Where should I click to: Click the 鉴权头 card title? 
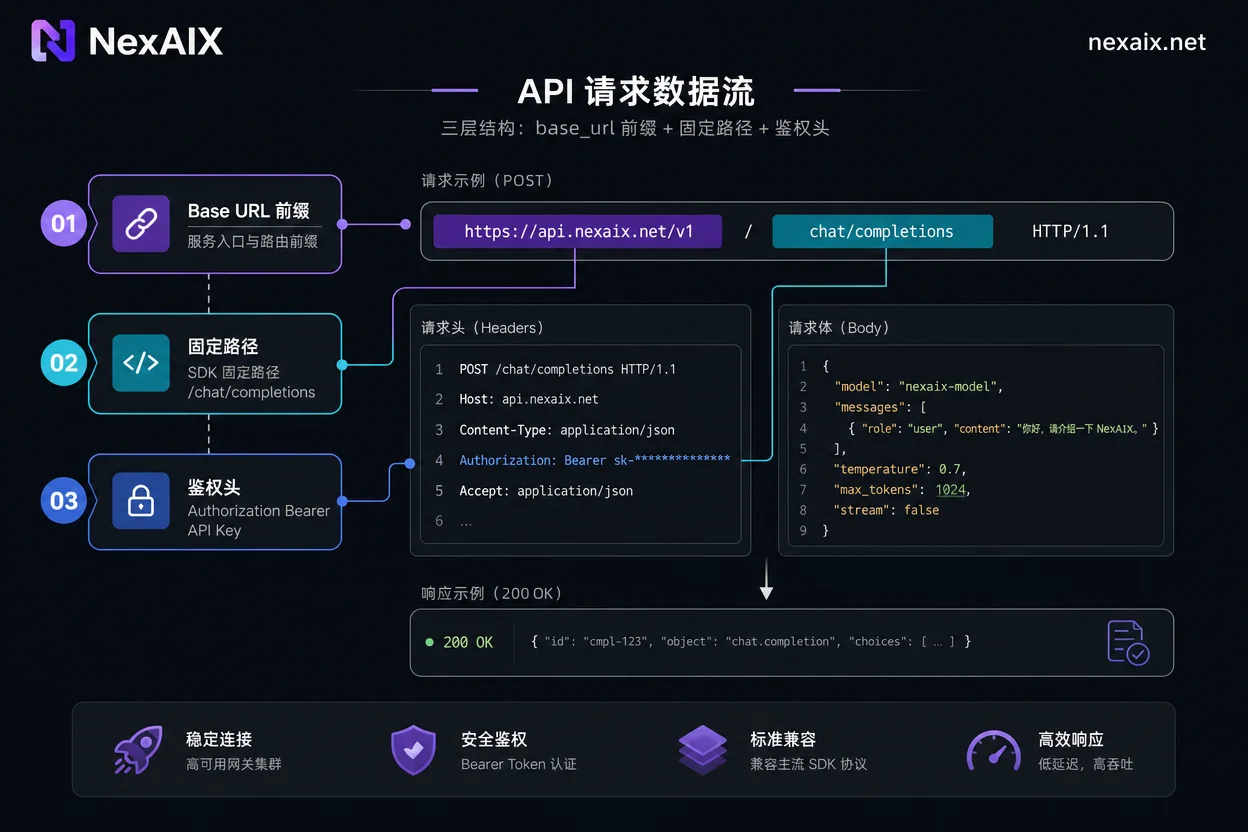click(x=214, y=487)
